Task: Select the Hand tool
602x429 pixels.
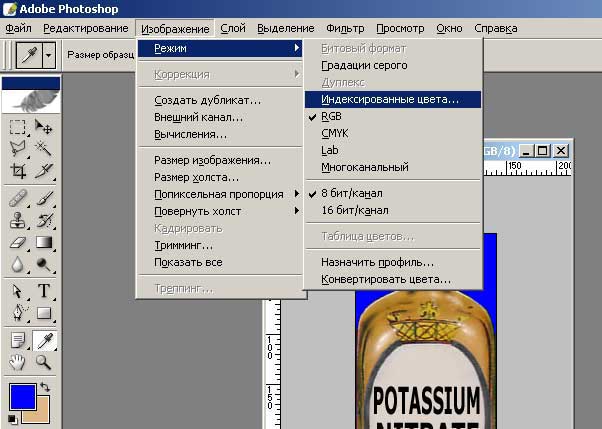Action: point(18,362)
